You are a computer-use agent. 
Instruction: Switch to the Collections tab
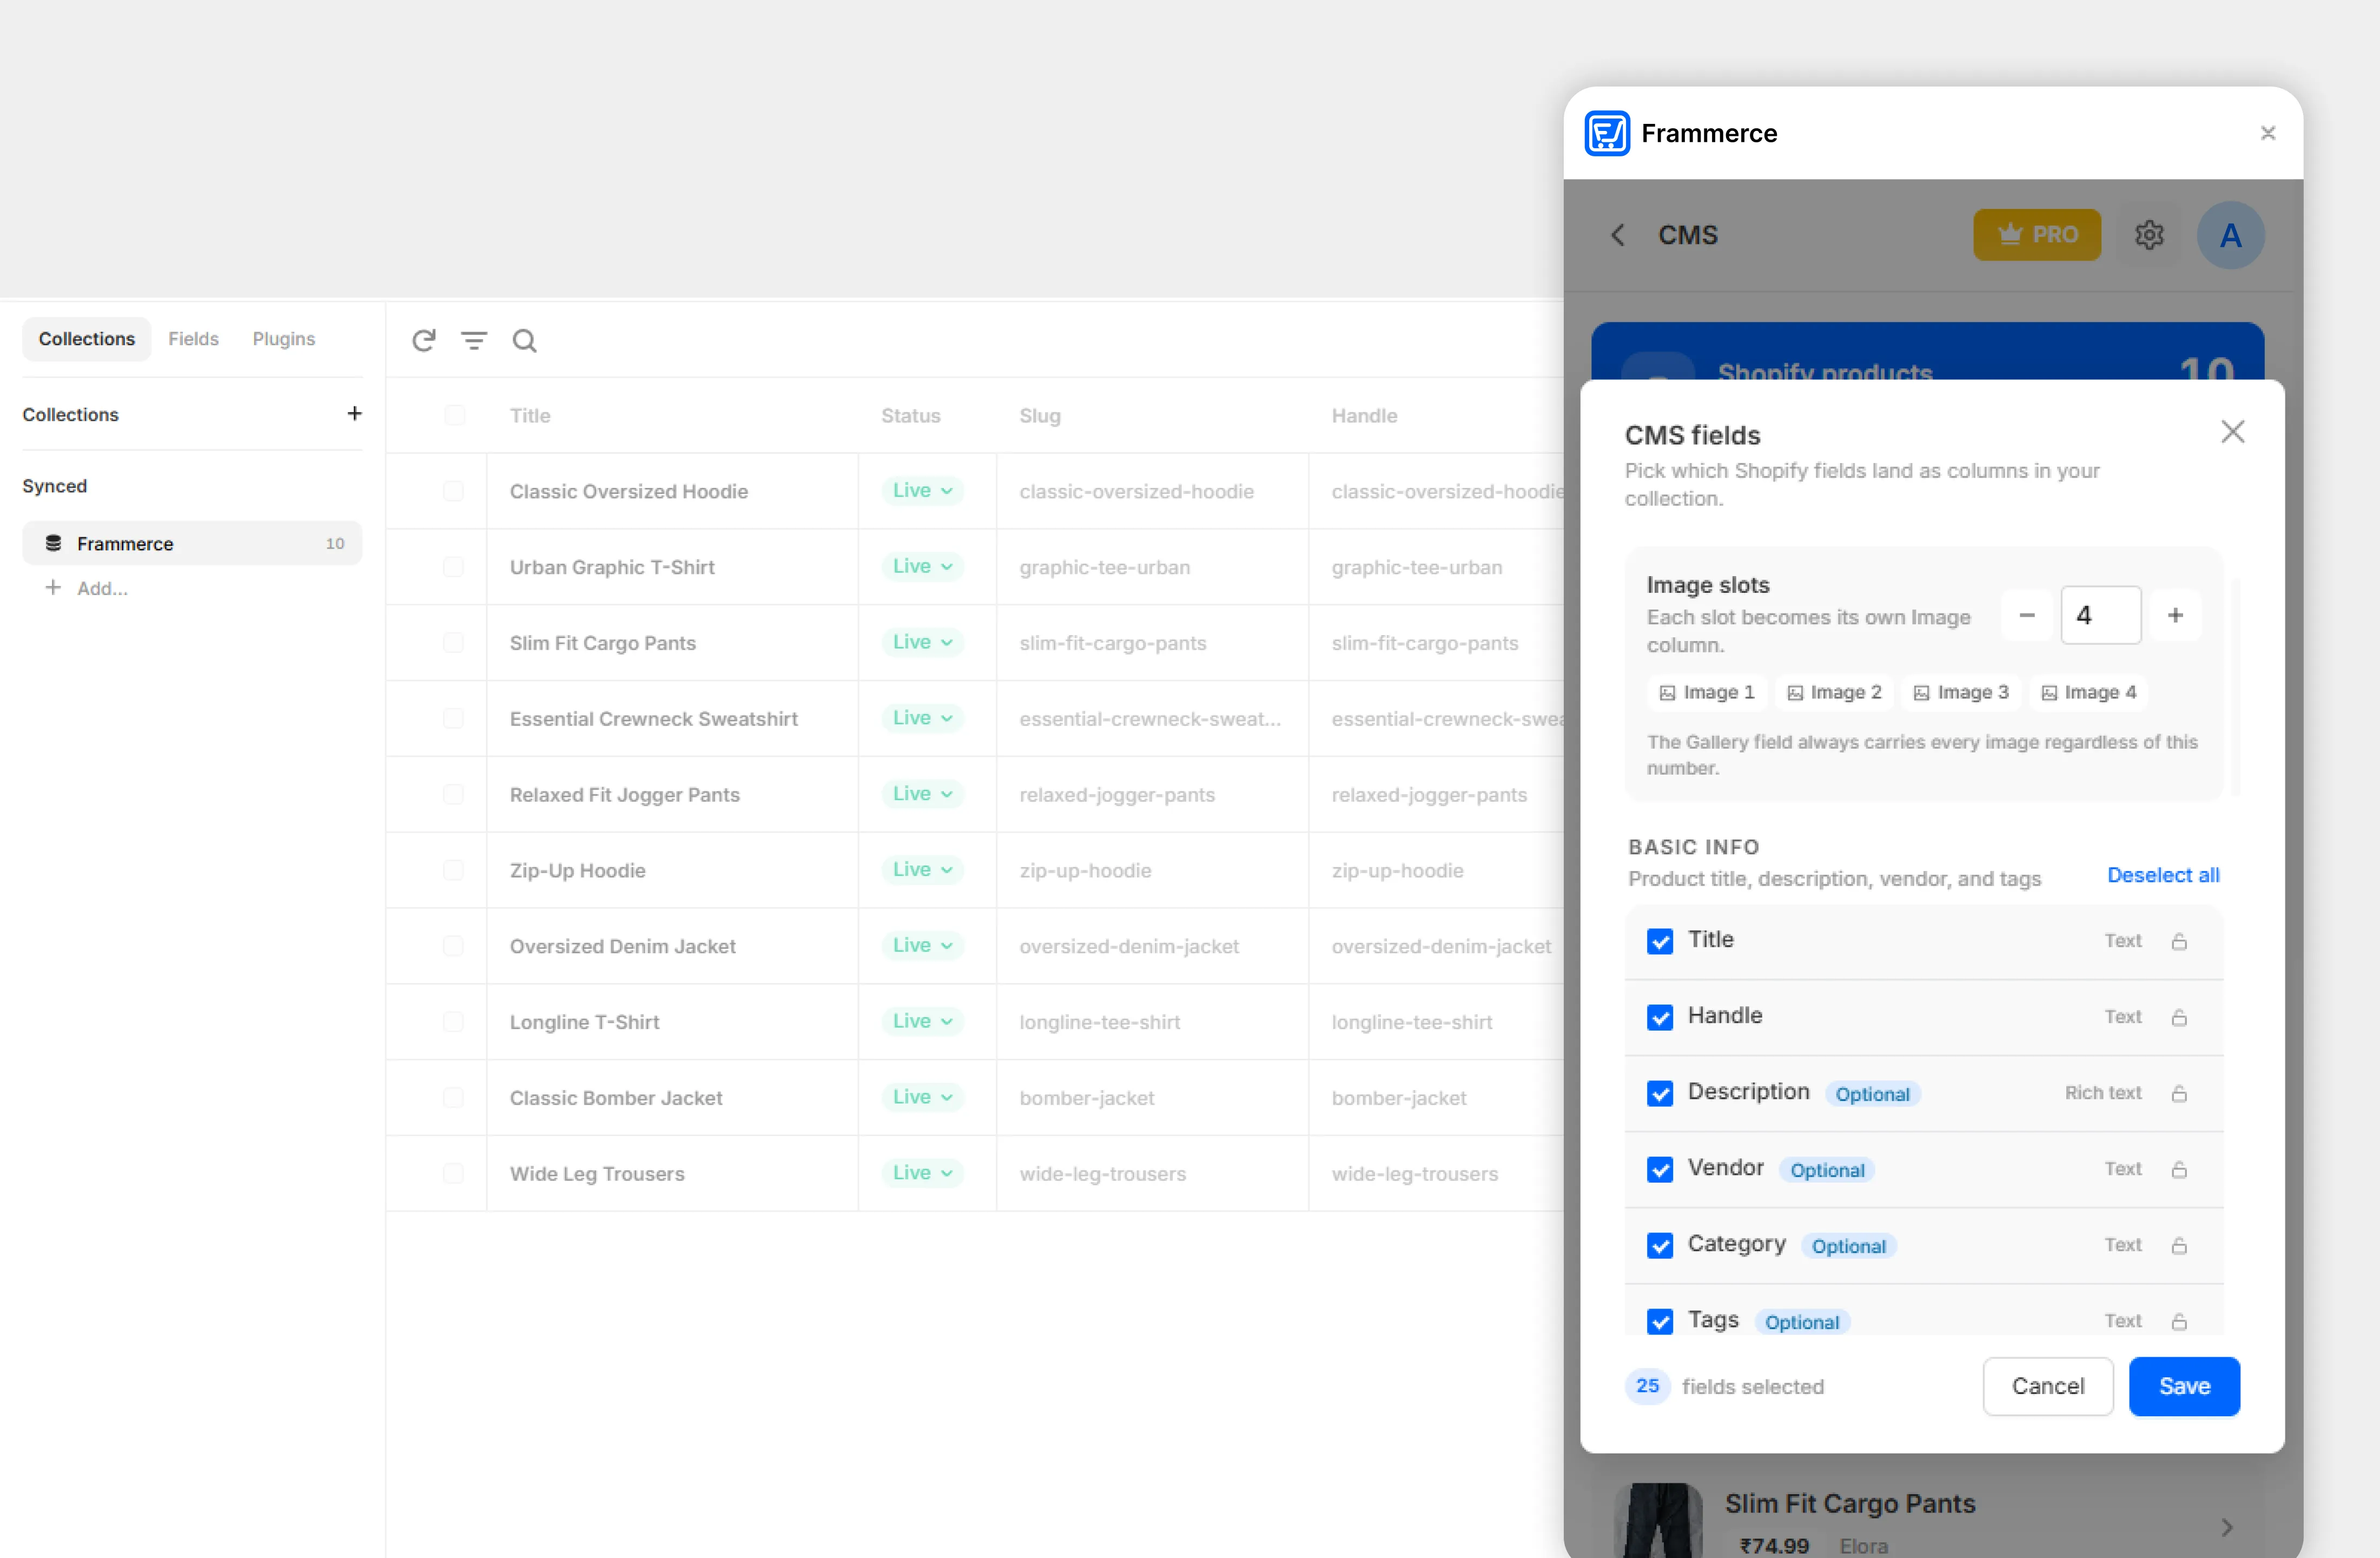[x=87, y=339]
